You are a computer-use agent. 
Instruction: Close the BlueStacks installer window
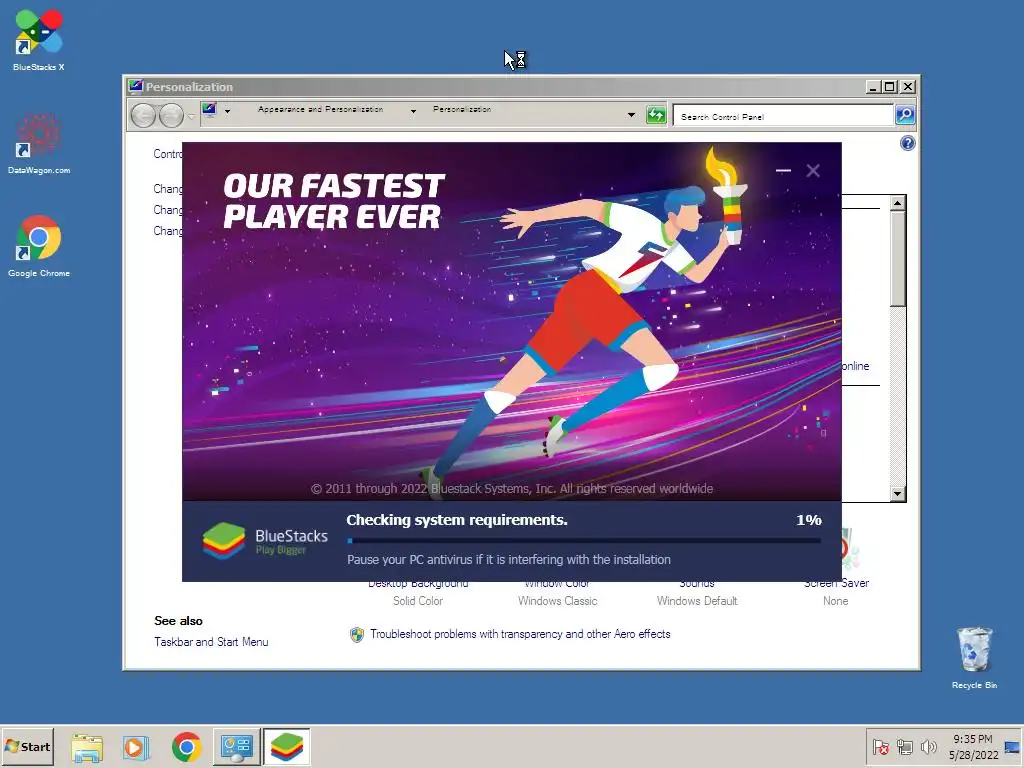812,170
